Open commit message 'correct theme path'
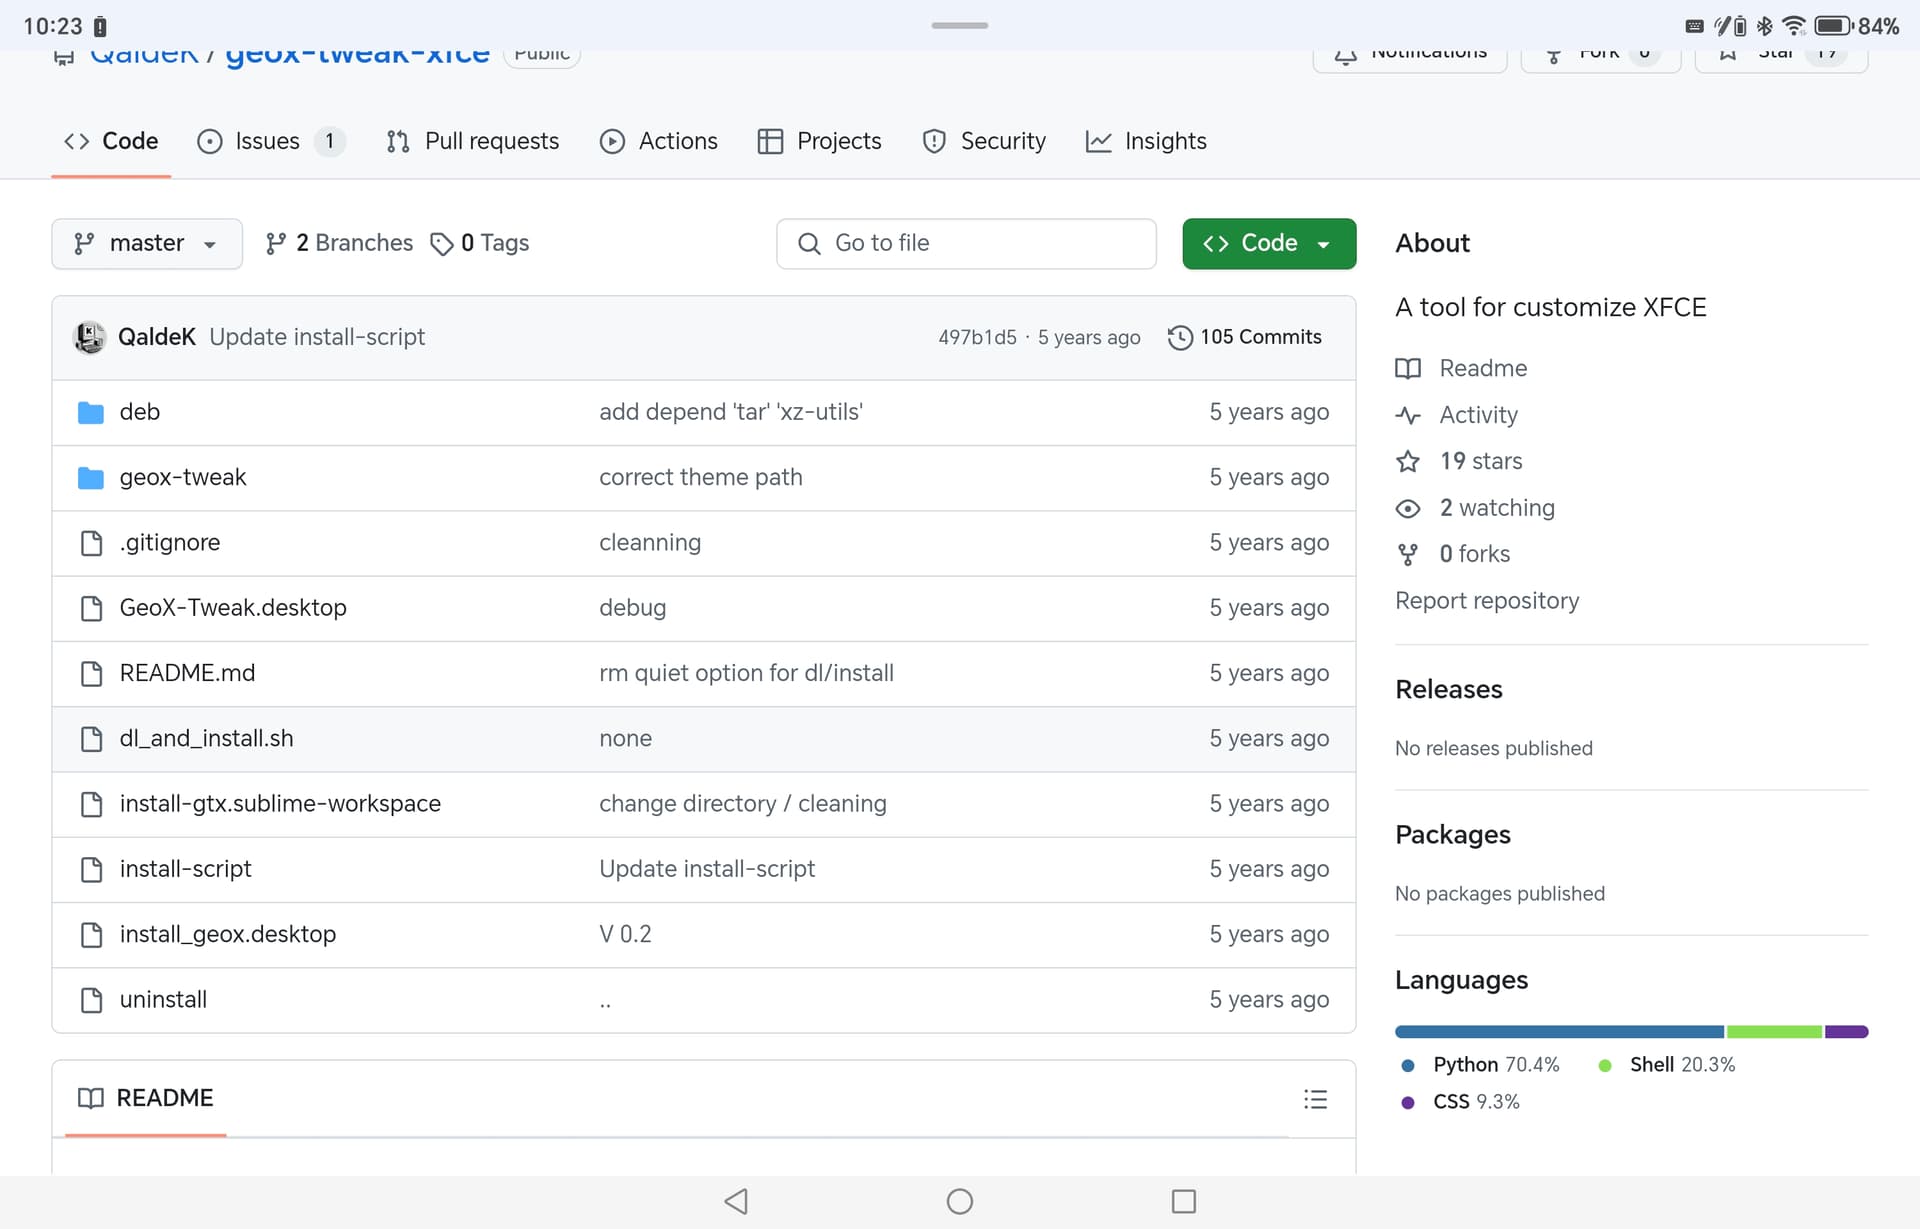The height and width of the screenshot is (1229, 1920). 701,477
